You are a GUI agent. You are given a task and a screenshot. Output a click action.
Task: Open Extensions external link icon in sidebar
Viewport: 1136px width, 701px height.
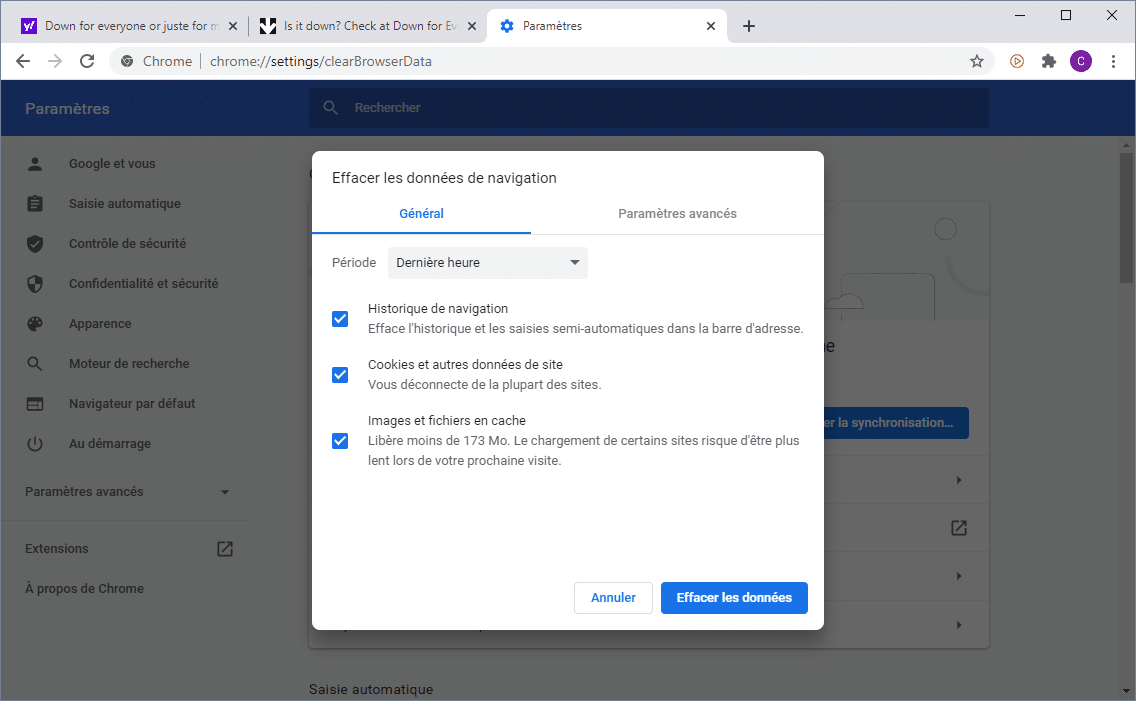click(225, 549)
